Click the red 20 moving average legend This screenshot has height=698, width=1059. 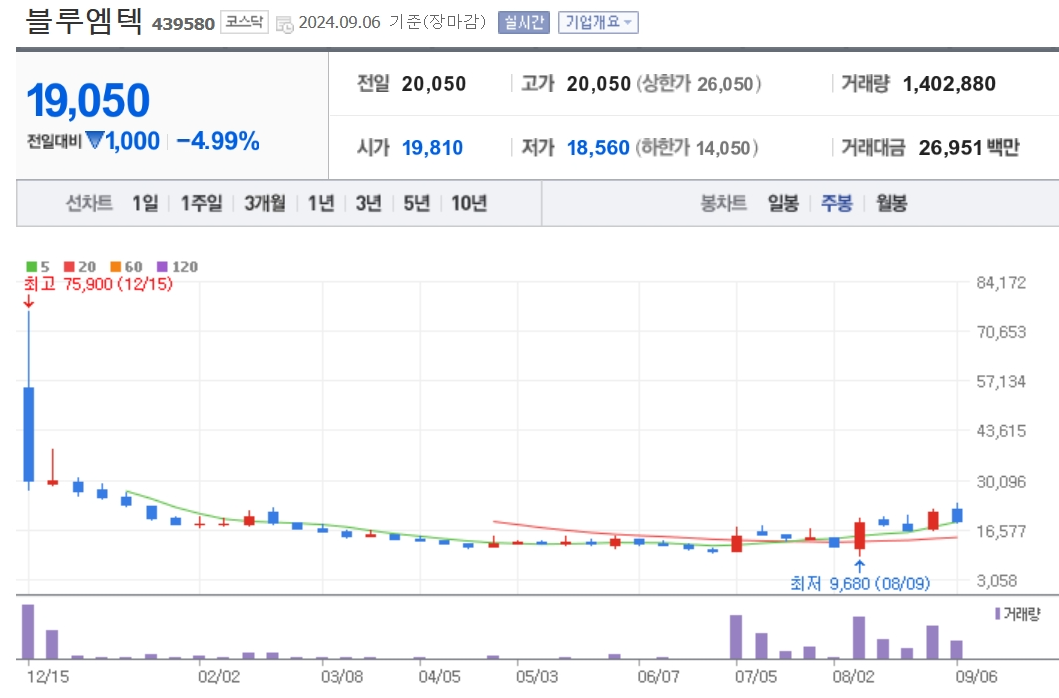[x=80, y=266]
